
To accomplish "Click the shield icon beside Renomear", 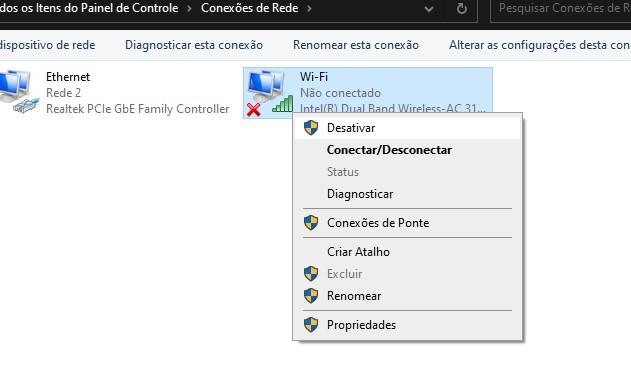I will tap(311, 296).
